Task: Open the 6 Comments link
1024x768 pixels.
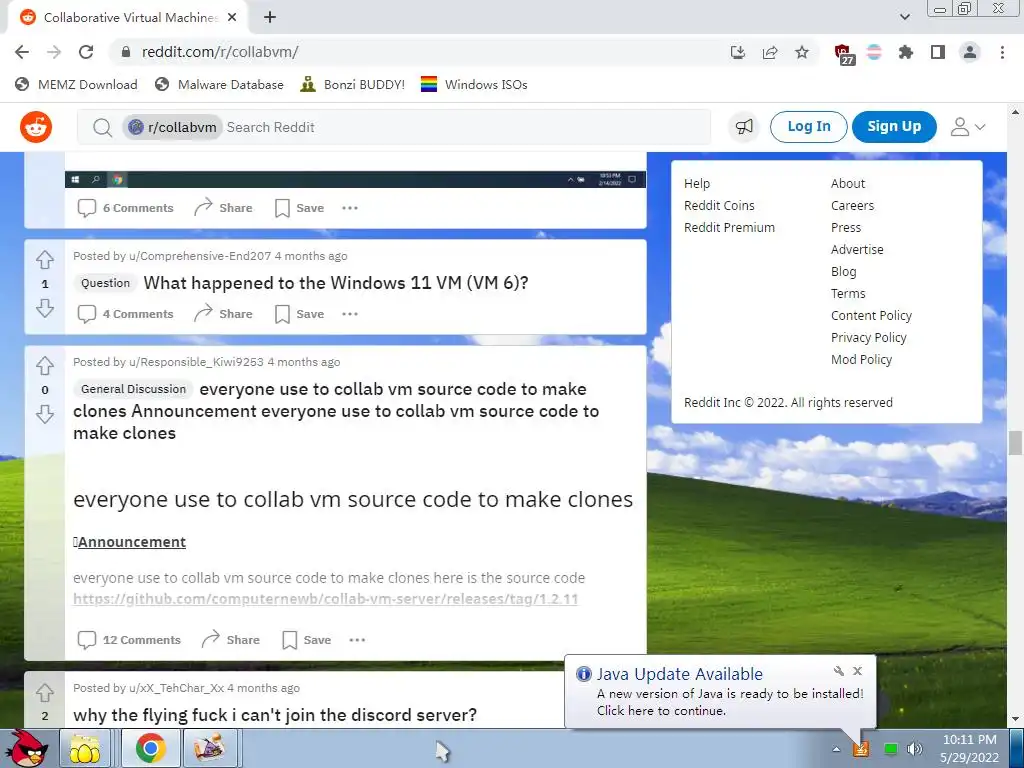Action: 125,208
